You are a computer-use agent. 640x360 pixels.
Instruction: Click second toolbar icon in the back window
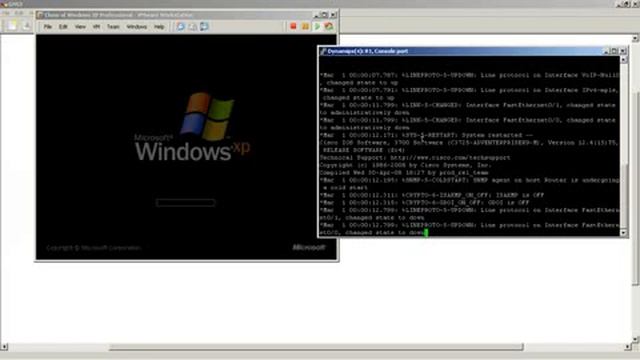[26, 26]
